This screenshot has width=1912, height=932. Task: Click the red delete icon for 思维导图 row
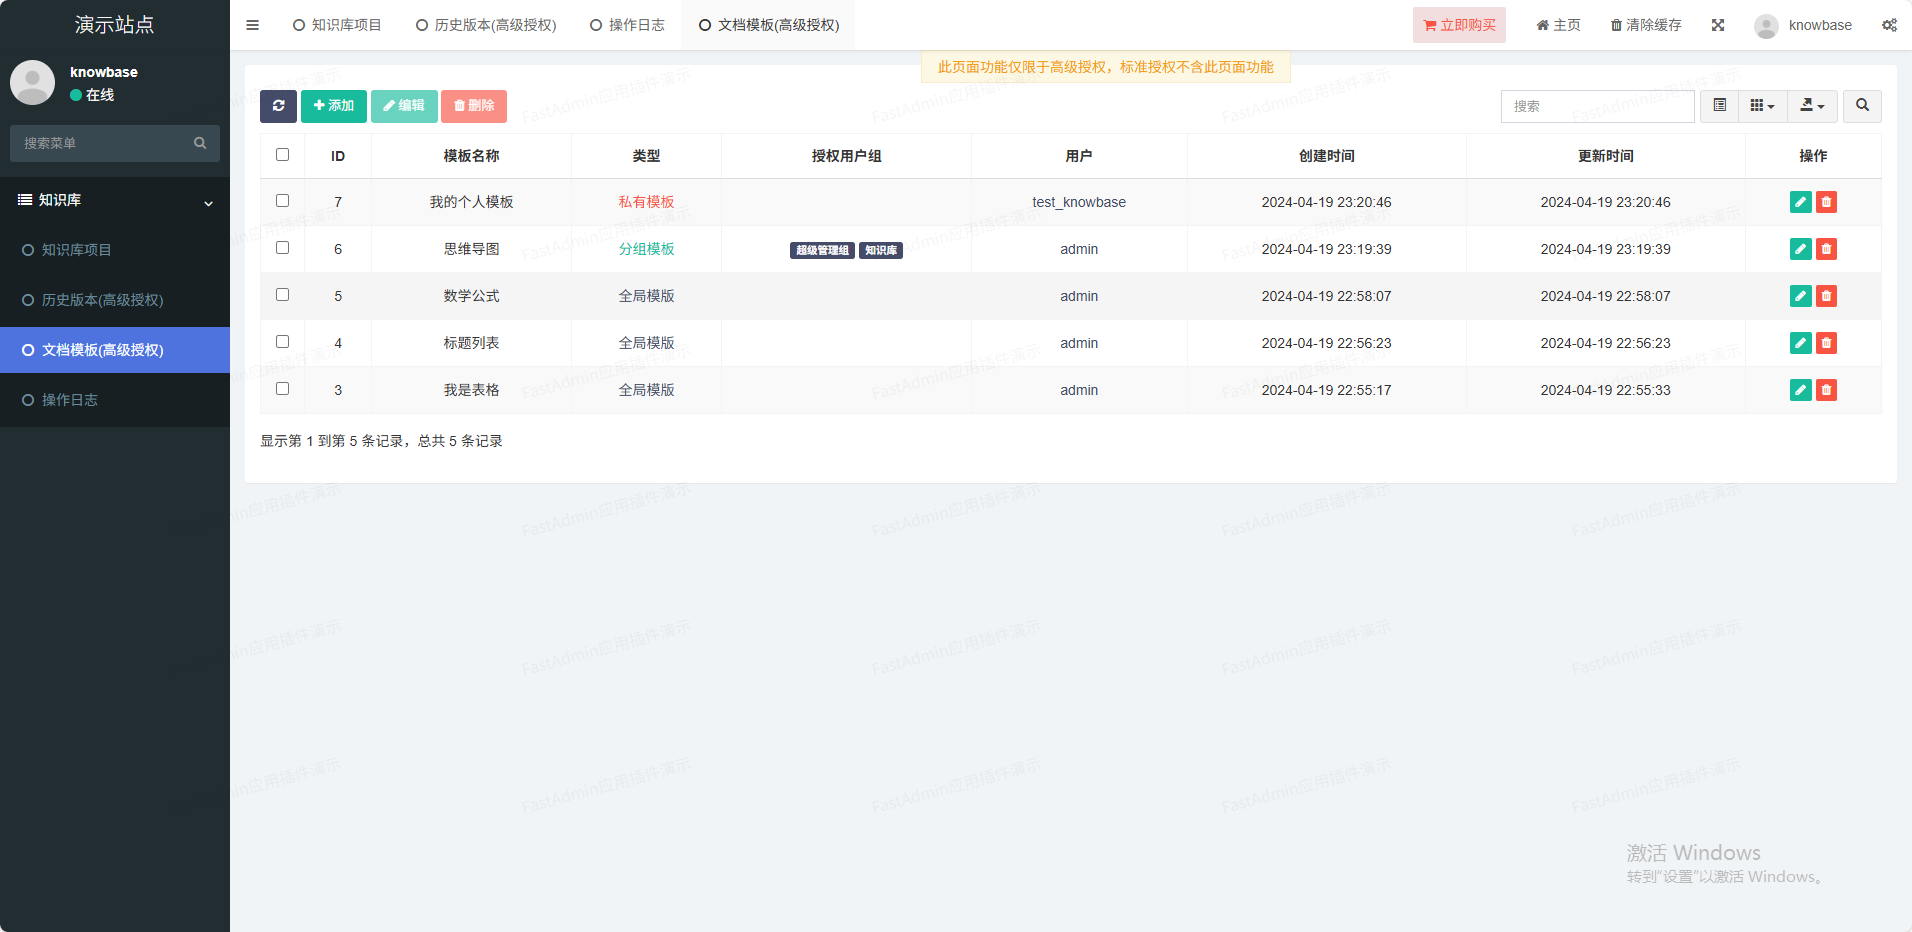(1826, 249)
